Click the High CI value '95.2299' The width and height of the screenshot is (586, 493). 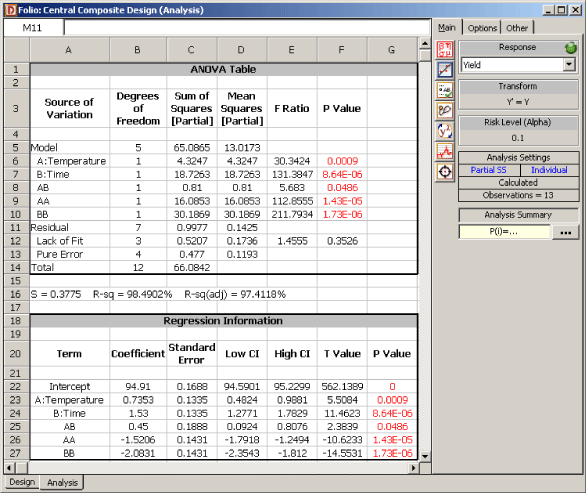tap(292, 386)
